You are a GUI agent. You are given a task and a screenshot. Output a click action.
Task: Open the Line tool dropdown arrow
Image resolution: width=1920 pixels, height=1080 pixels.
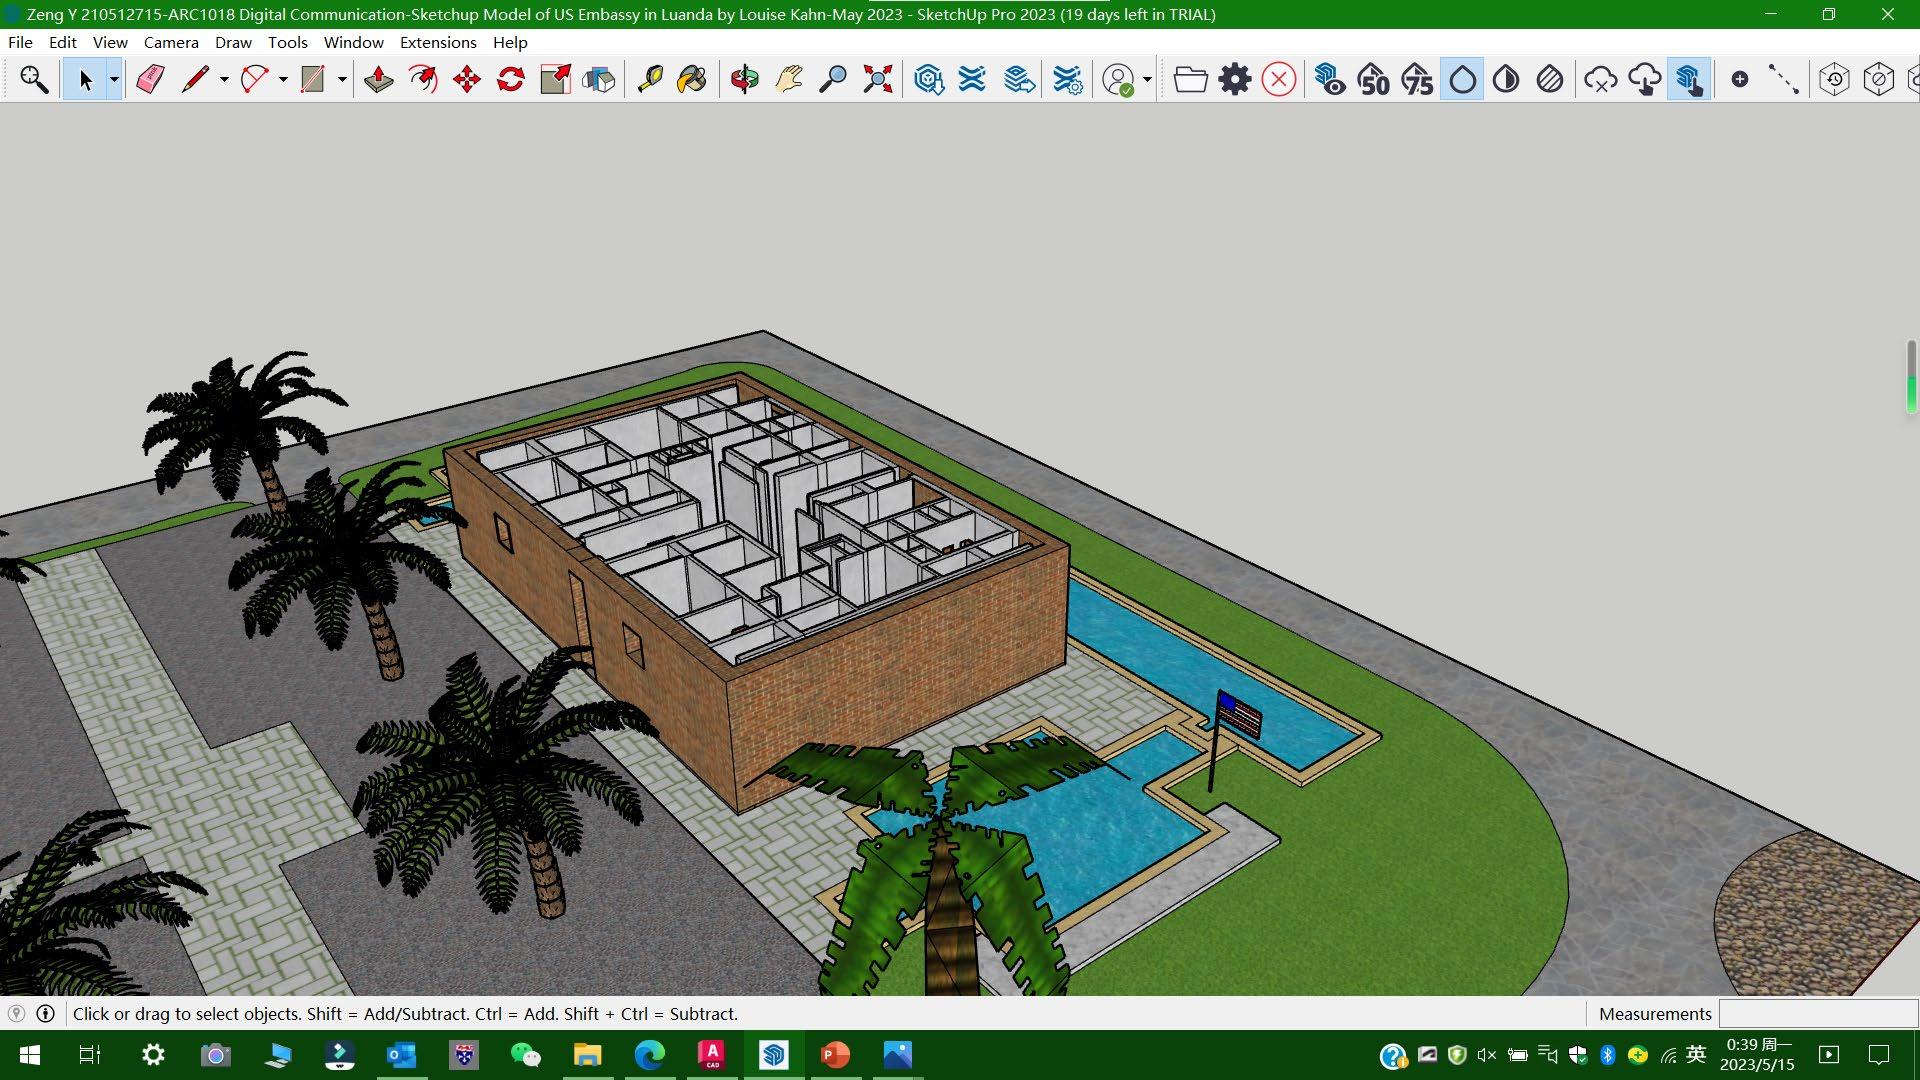[x=224, y=79]
